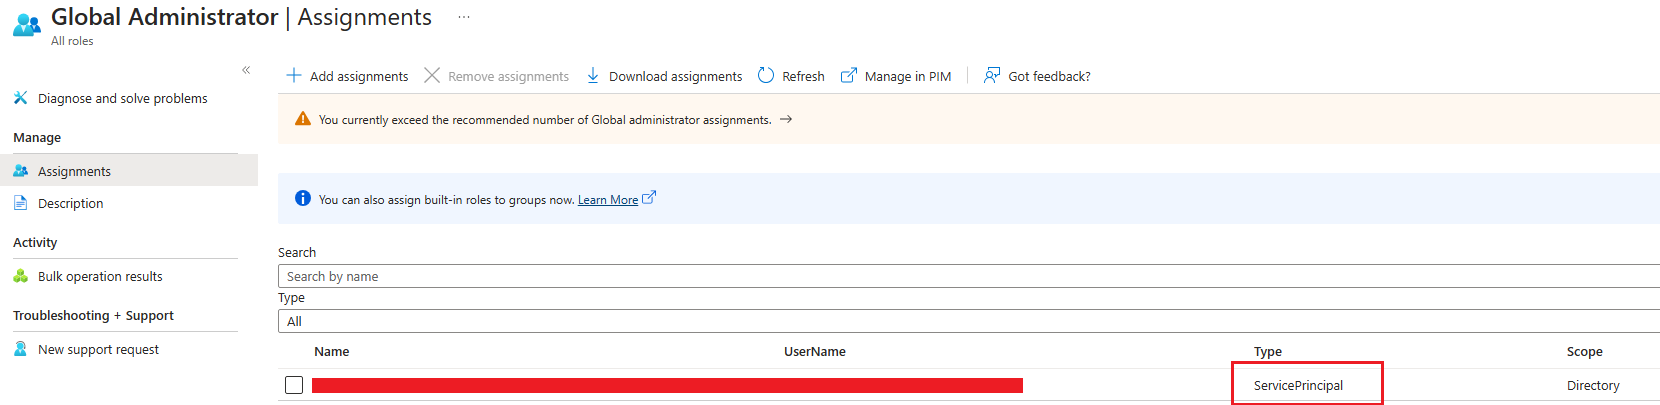
Task: Open Diagnose and solve problems
Action: coord(122,98)
